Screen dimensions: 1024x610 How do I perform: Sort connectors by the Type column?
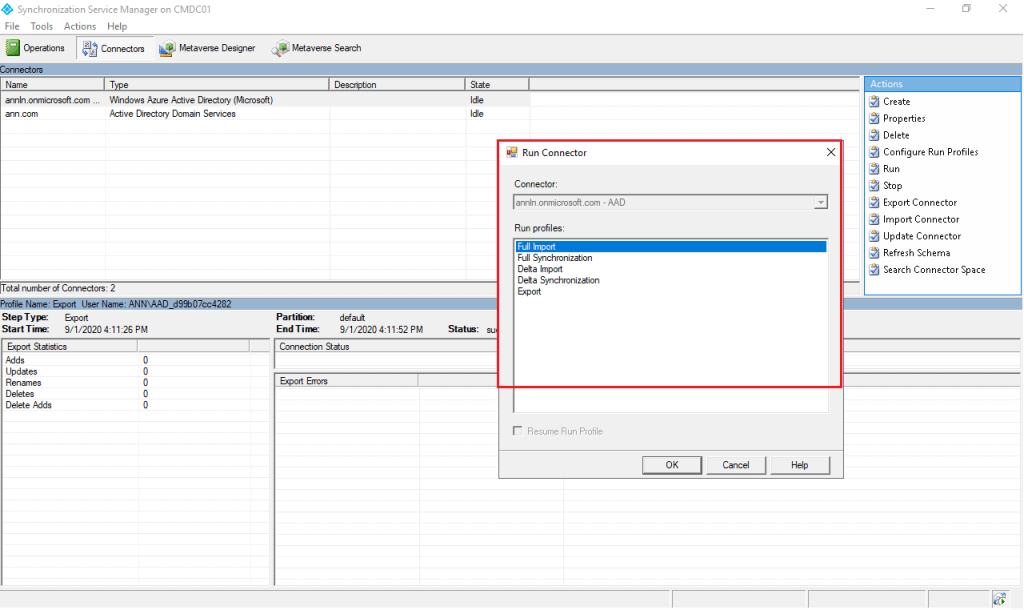(217, 85)
